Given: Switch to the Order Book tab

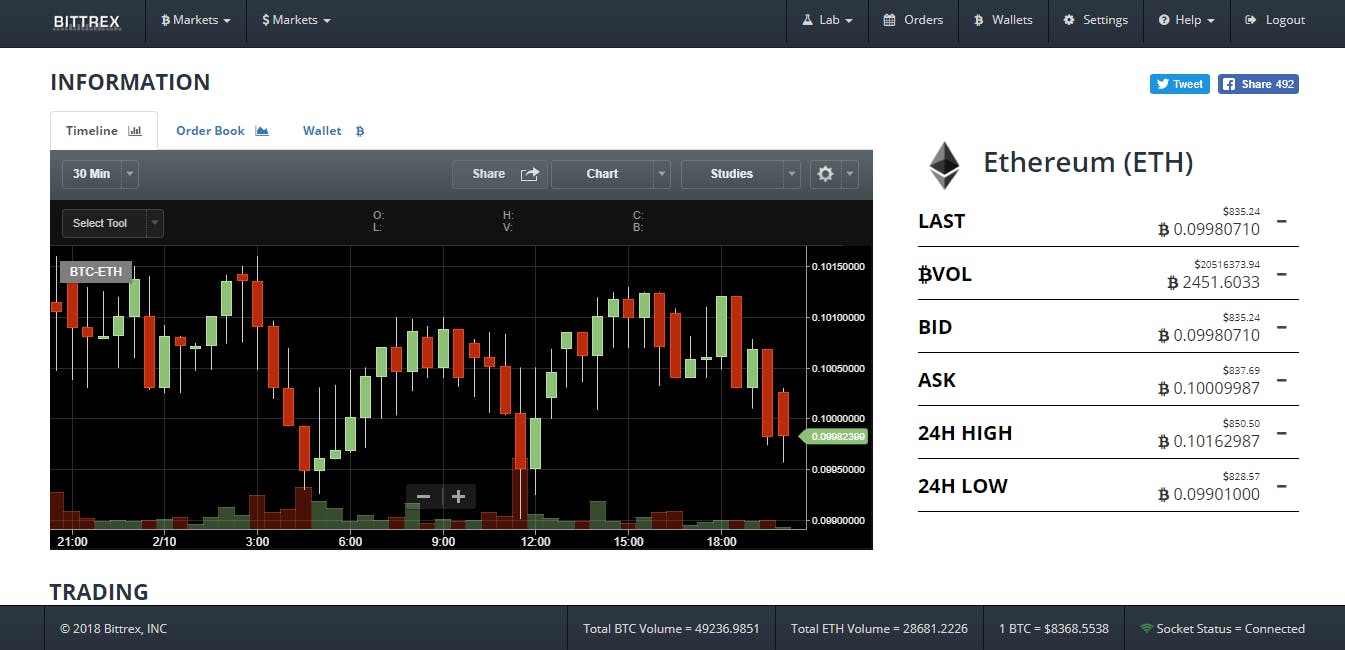Looking at the screenshot, I should [x=210, y=130].
